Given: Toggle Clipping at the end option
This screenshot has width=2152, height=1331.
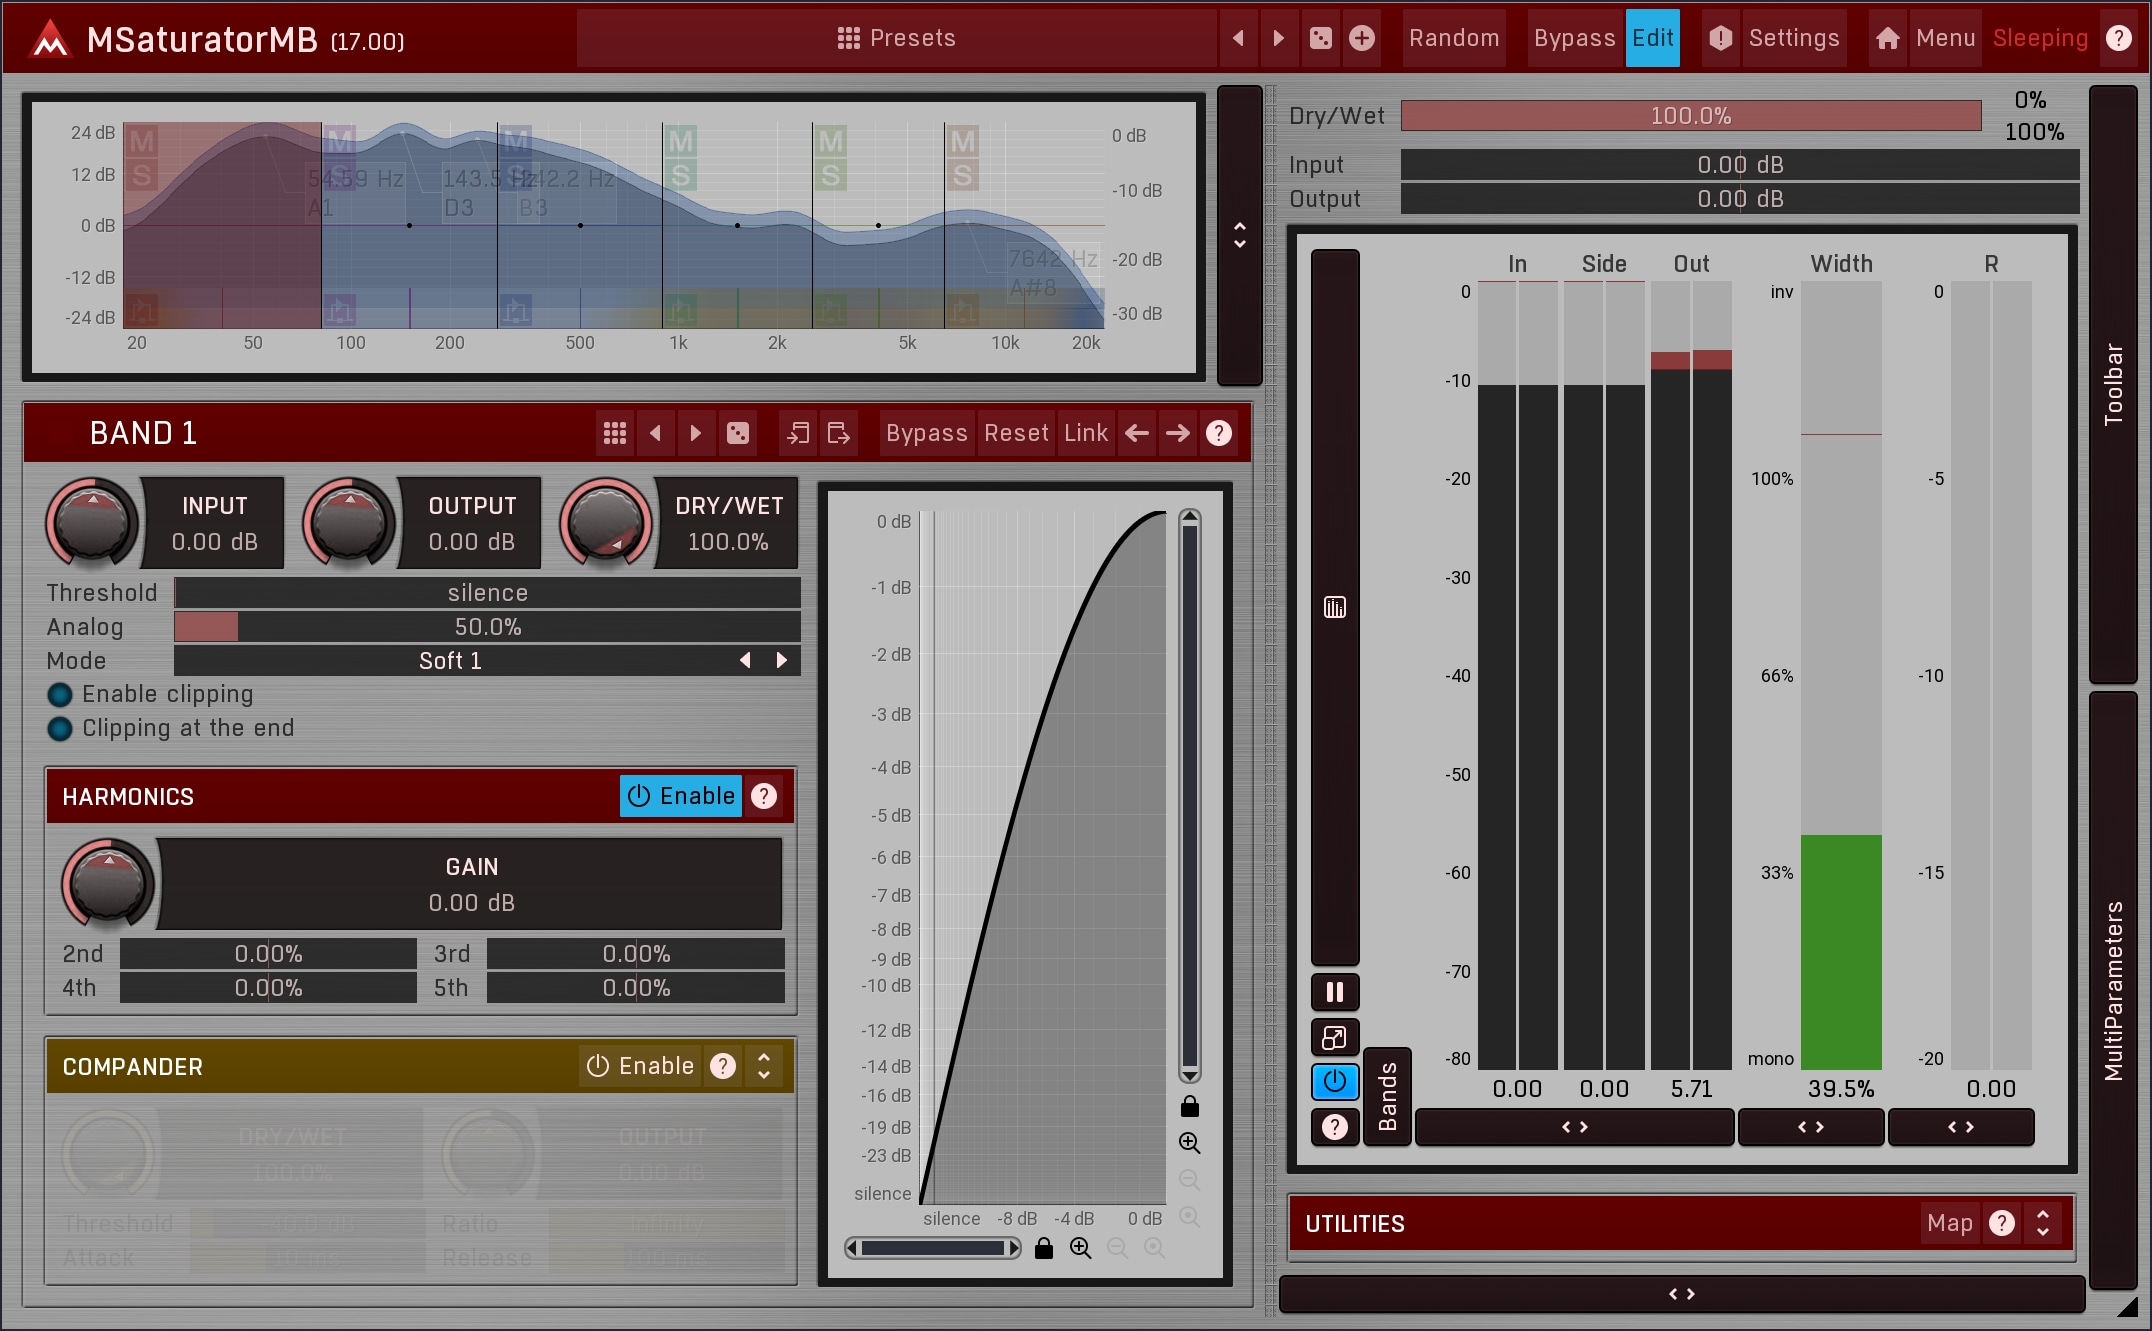Looking at the screenshot, I should pyautogui.click(x=60, y=729).
